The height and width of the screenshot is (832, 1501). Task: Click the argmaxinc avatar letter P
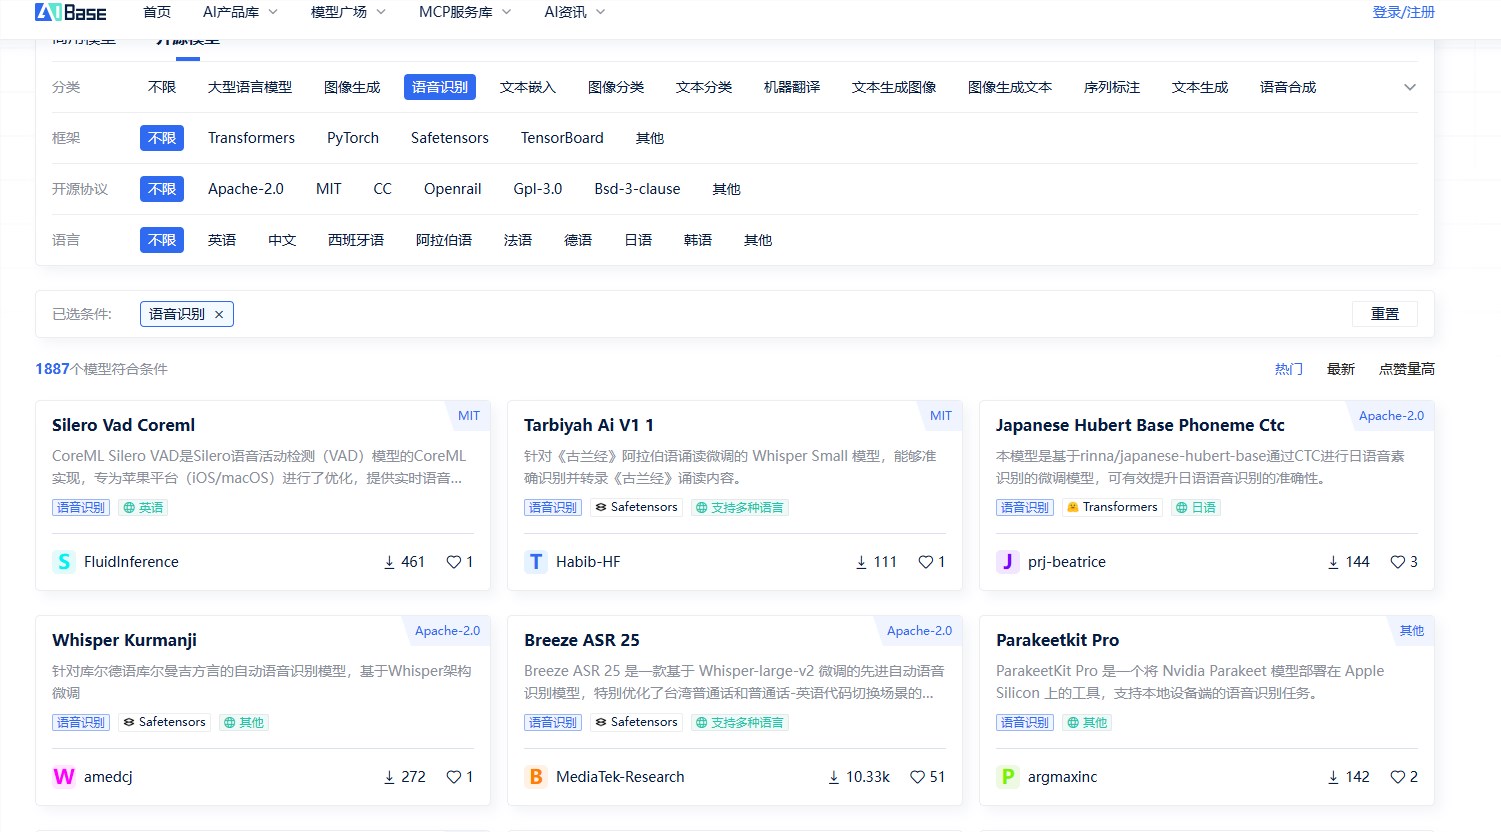[1008, 777]
